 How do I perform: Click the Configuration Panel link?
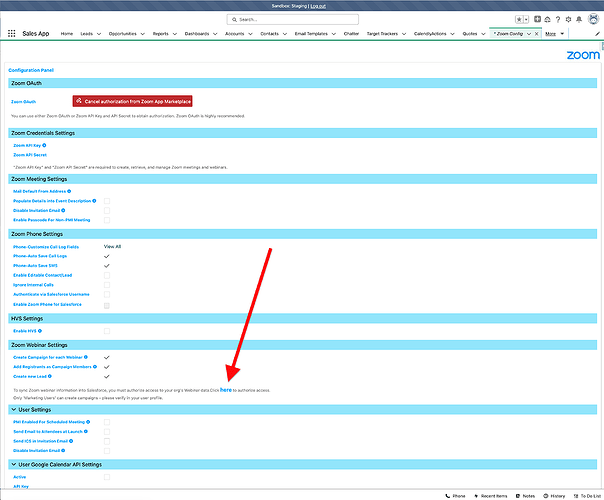tap(31, 70)
